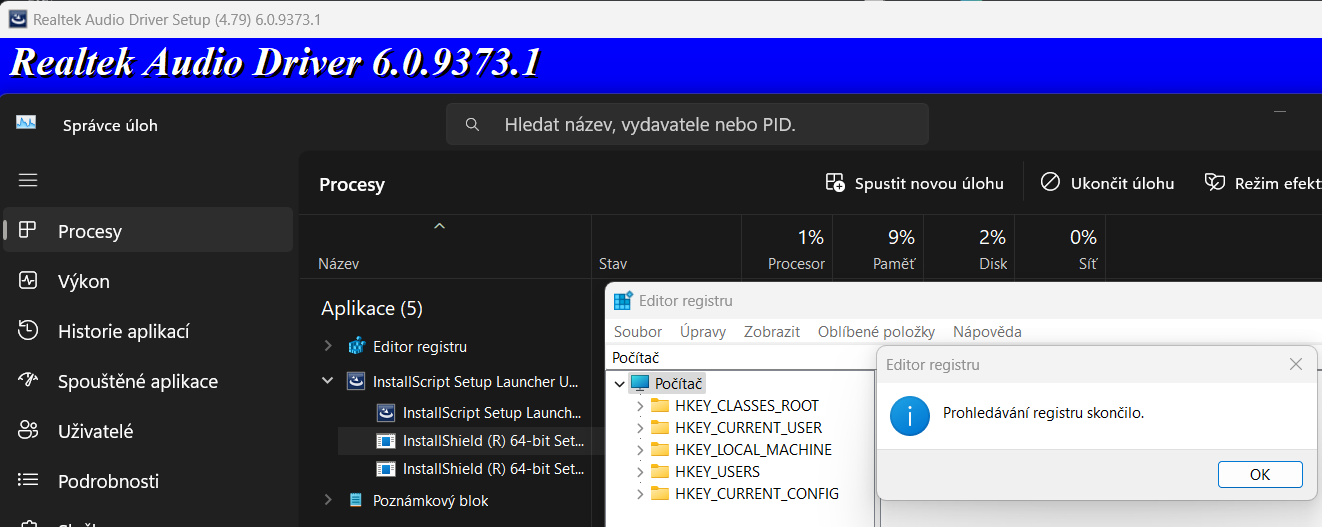Open the Úpravy menu
The height and width of the screenshot is (527, 1322).
point(703,331)
